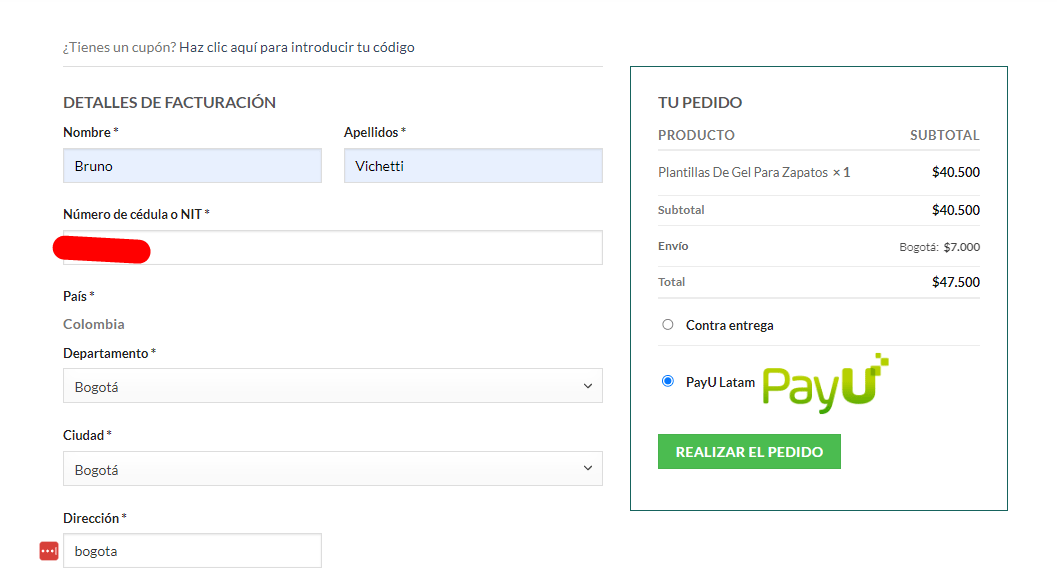Click the Apellidos input field

(473, 166)
